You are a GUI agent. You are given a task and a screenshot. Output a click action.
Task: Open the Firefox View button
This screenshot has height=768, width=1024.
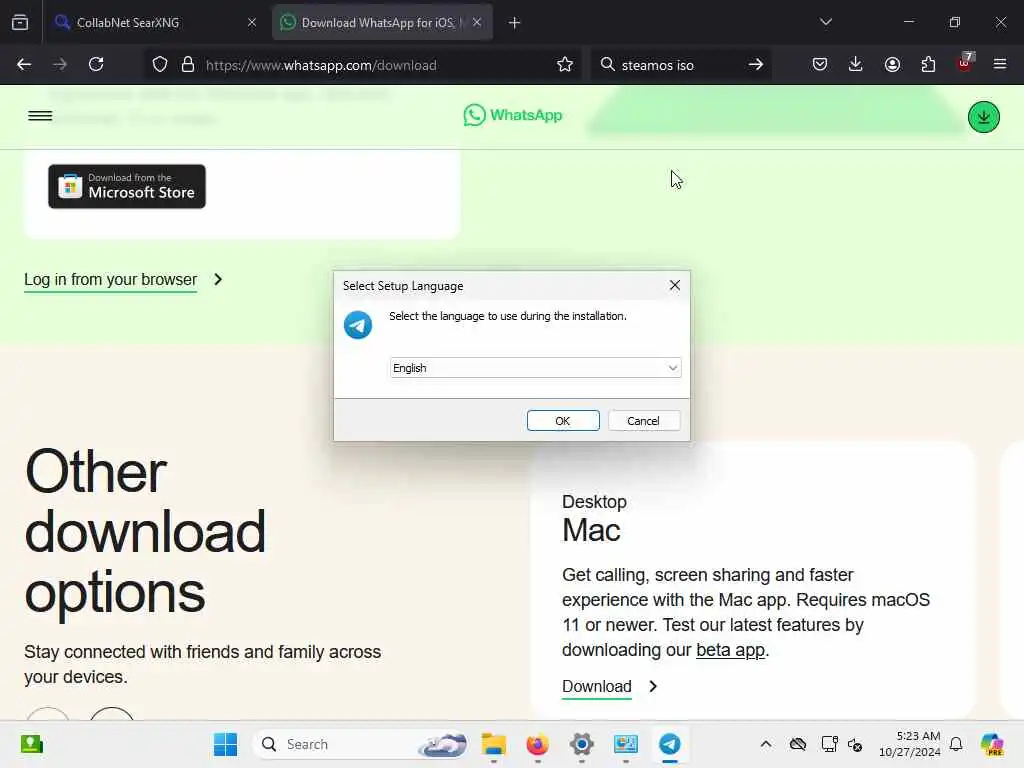coord(20,23)
